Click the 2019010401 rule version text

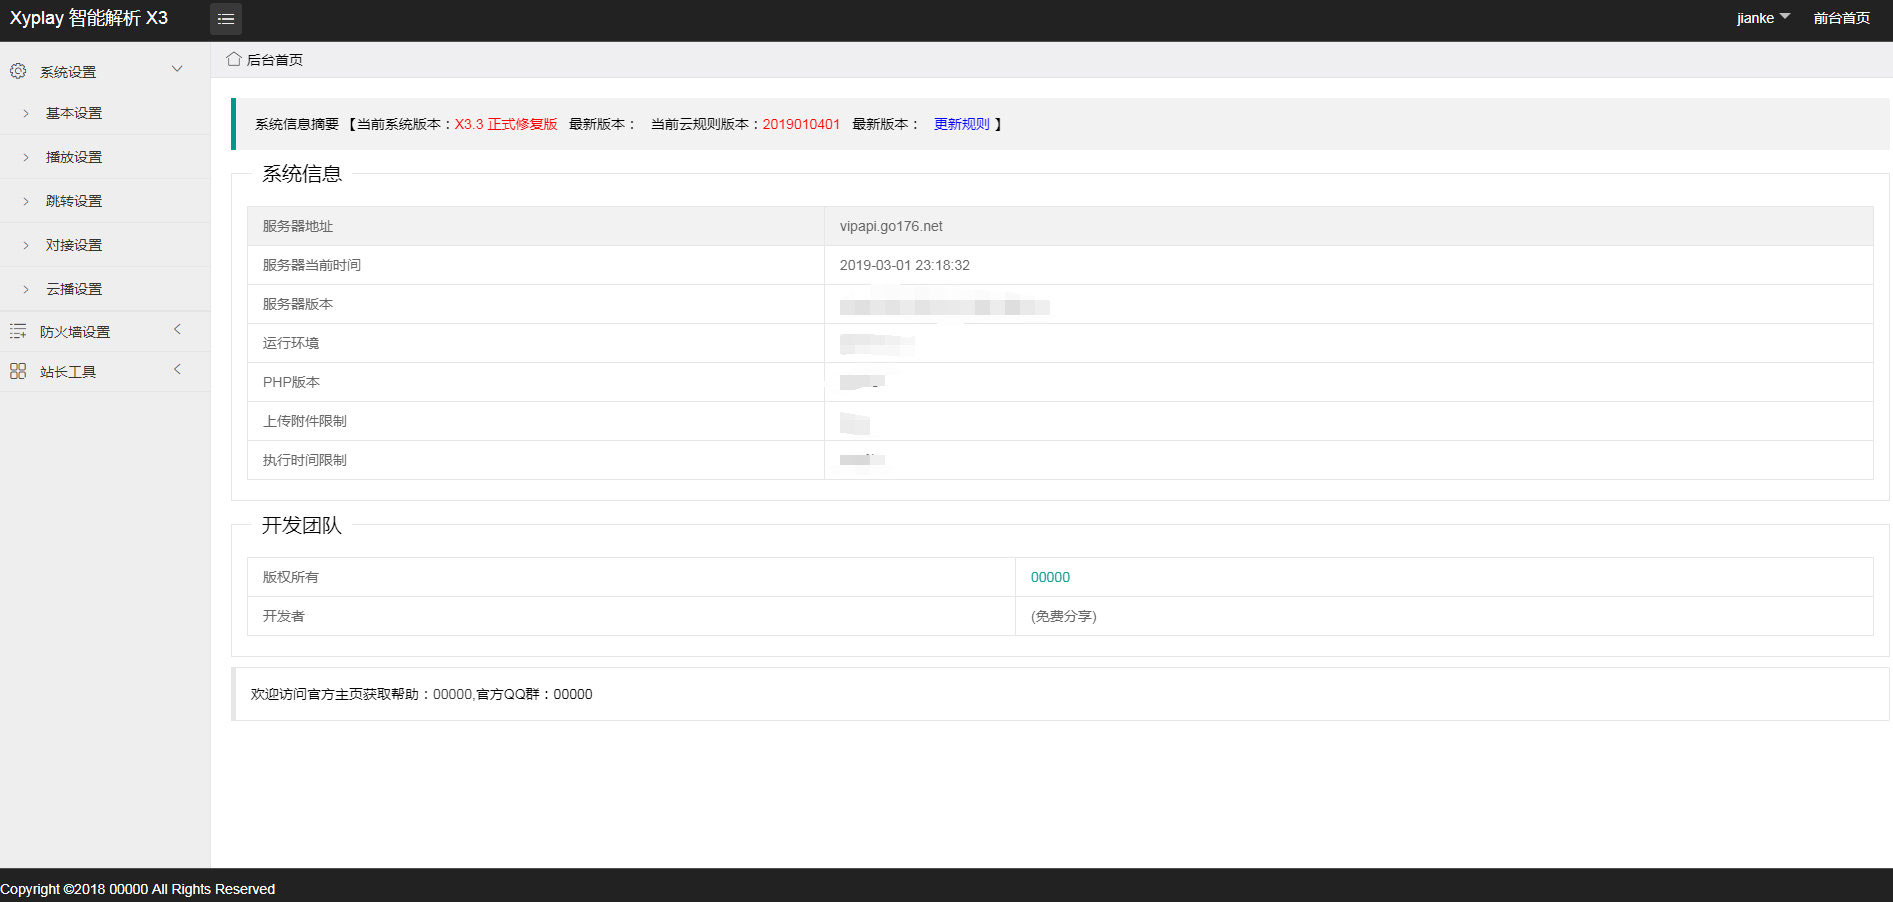tap(801, 124)
